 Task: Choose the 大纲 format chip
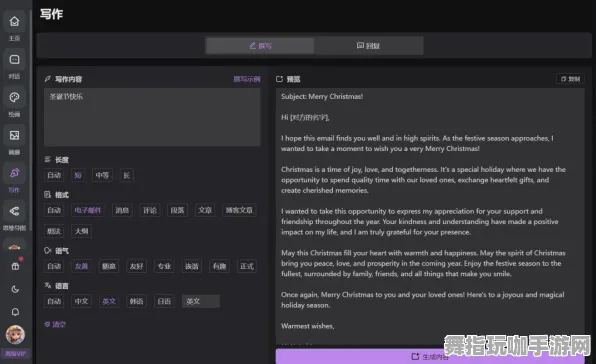(81, 231)
